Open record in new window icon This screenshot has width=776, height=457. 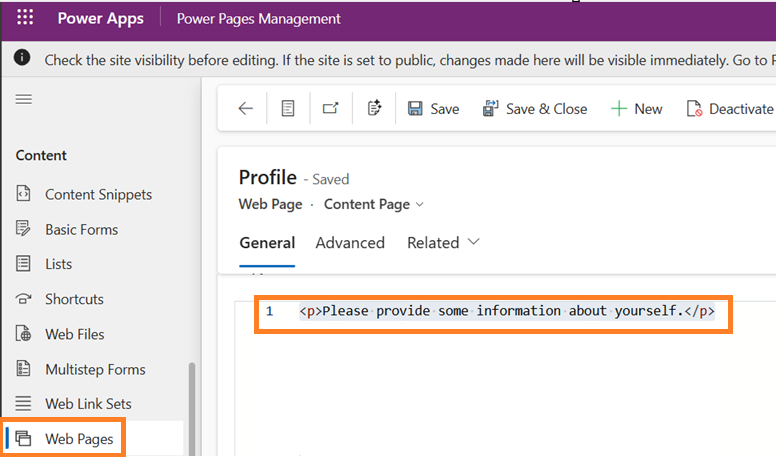(331, 109)
